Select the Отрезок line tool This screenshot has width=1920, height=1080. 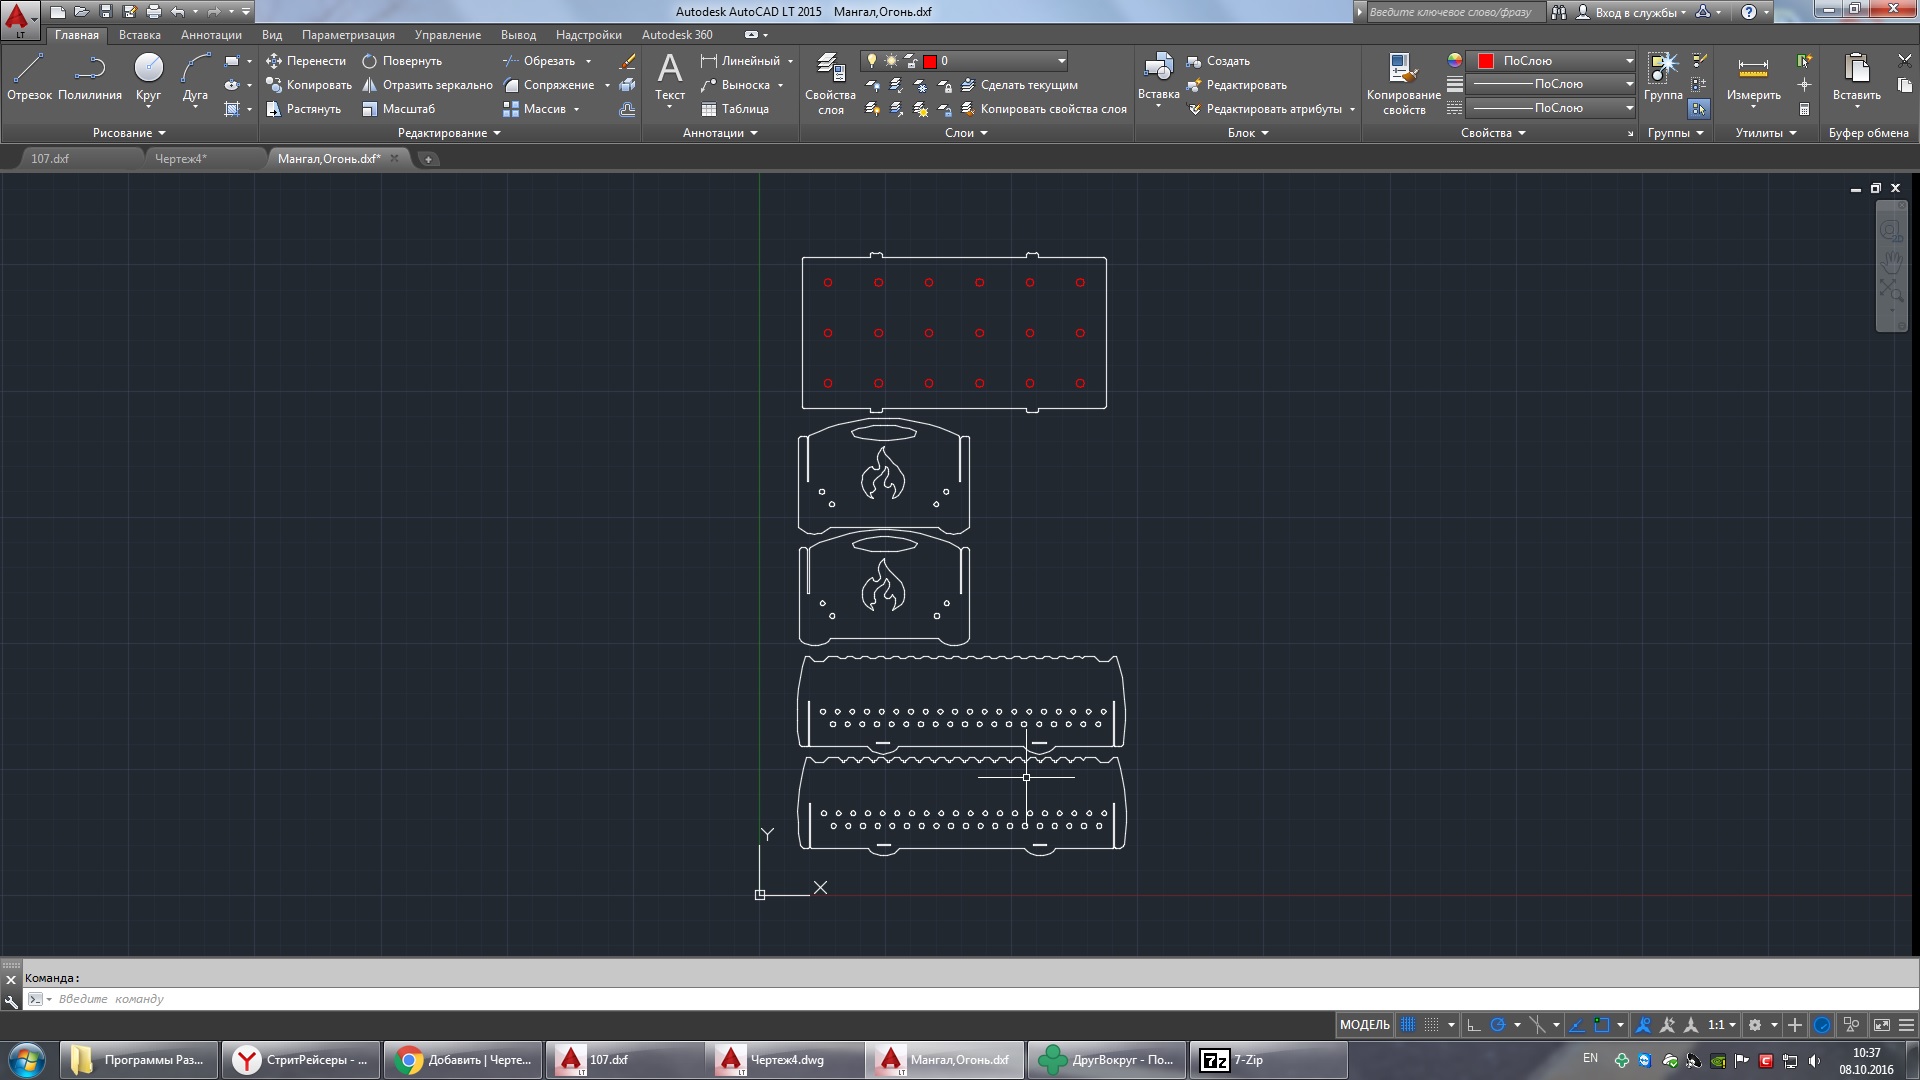point(29,77)
